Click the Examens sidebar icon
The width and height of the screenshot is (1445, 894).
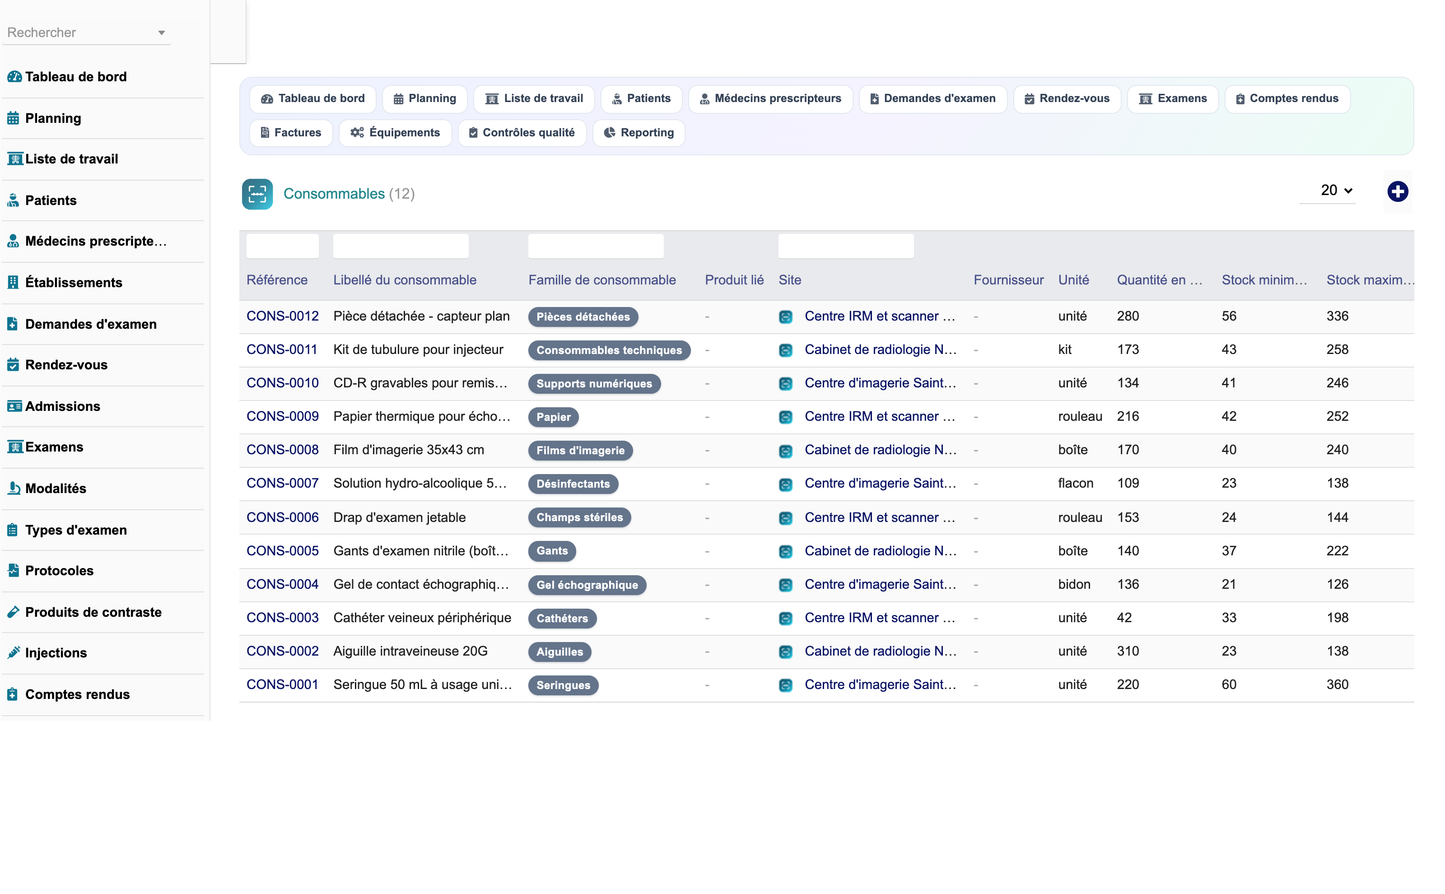[15, 447]
